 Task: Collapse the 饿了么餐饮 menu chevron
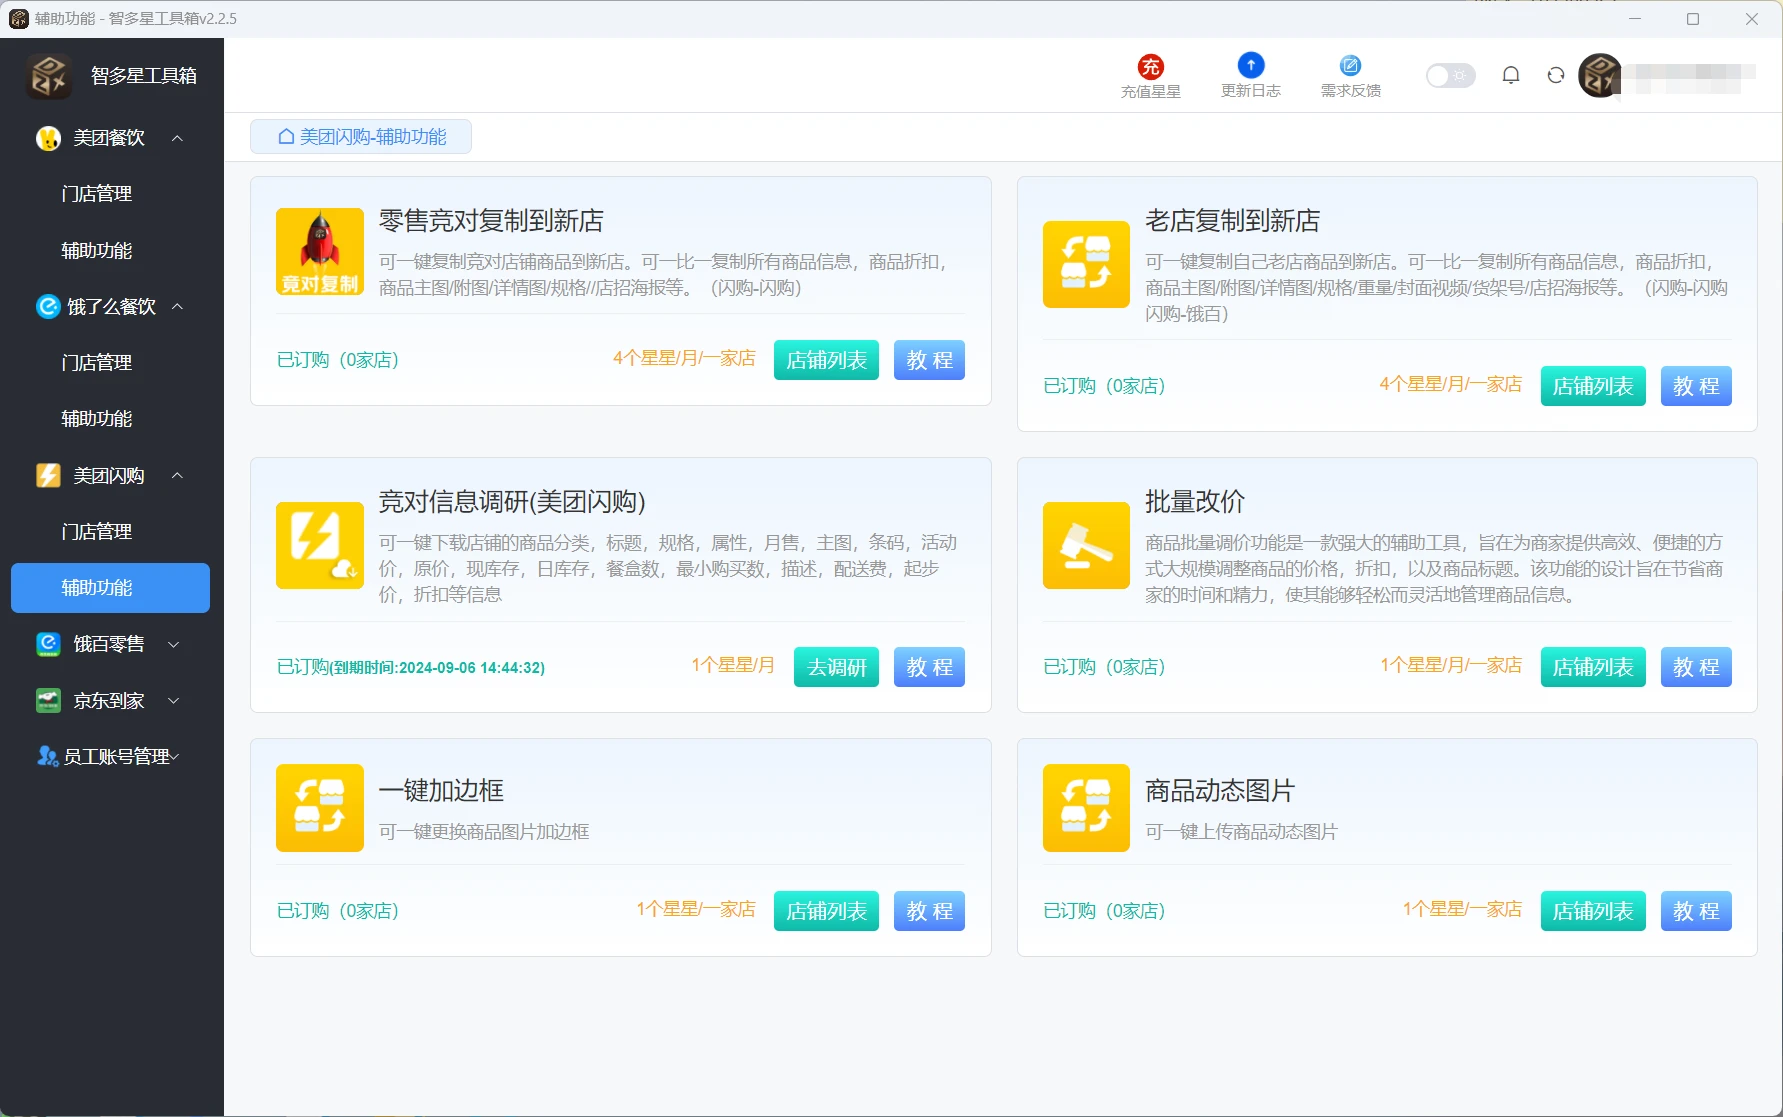(177, 306)
